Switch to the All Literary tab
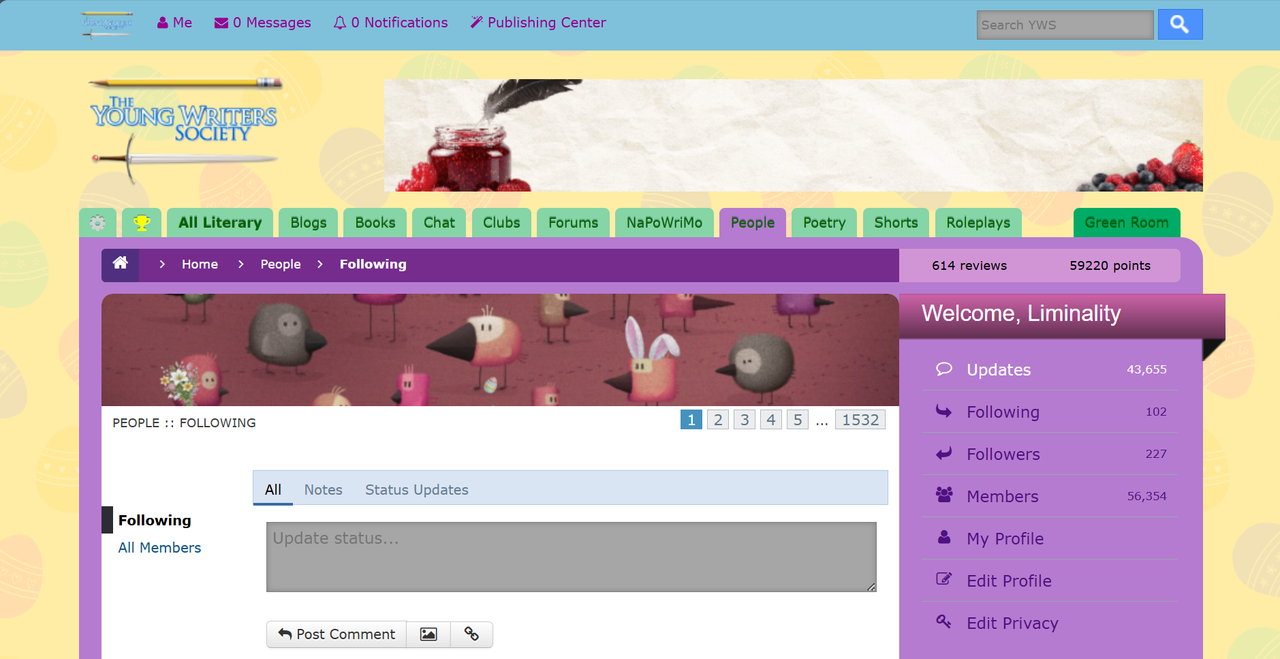This screenshot has width=1280, height=659. (x=220, y=223)
